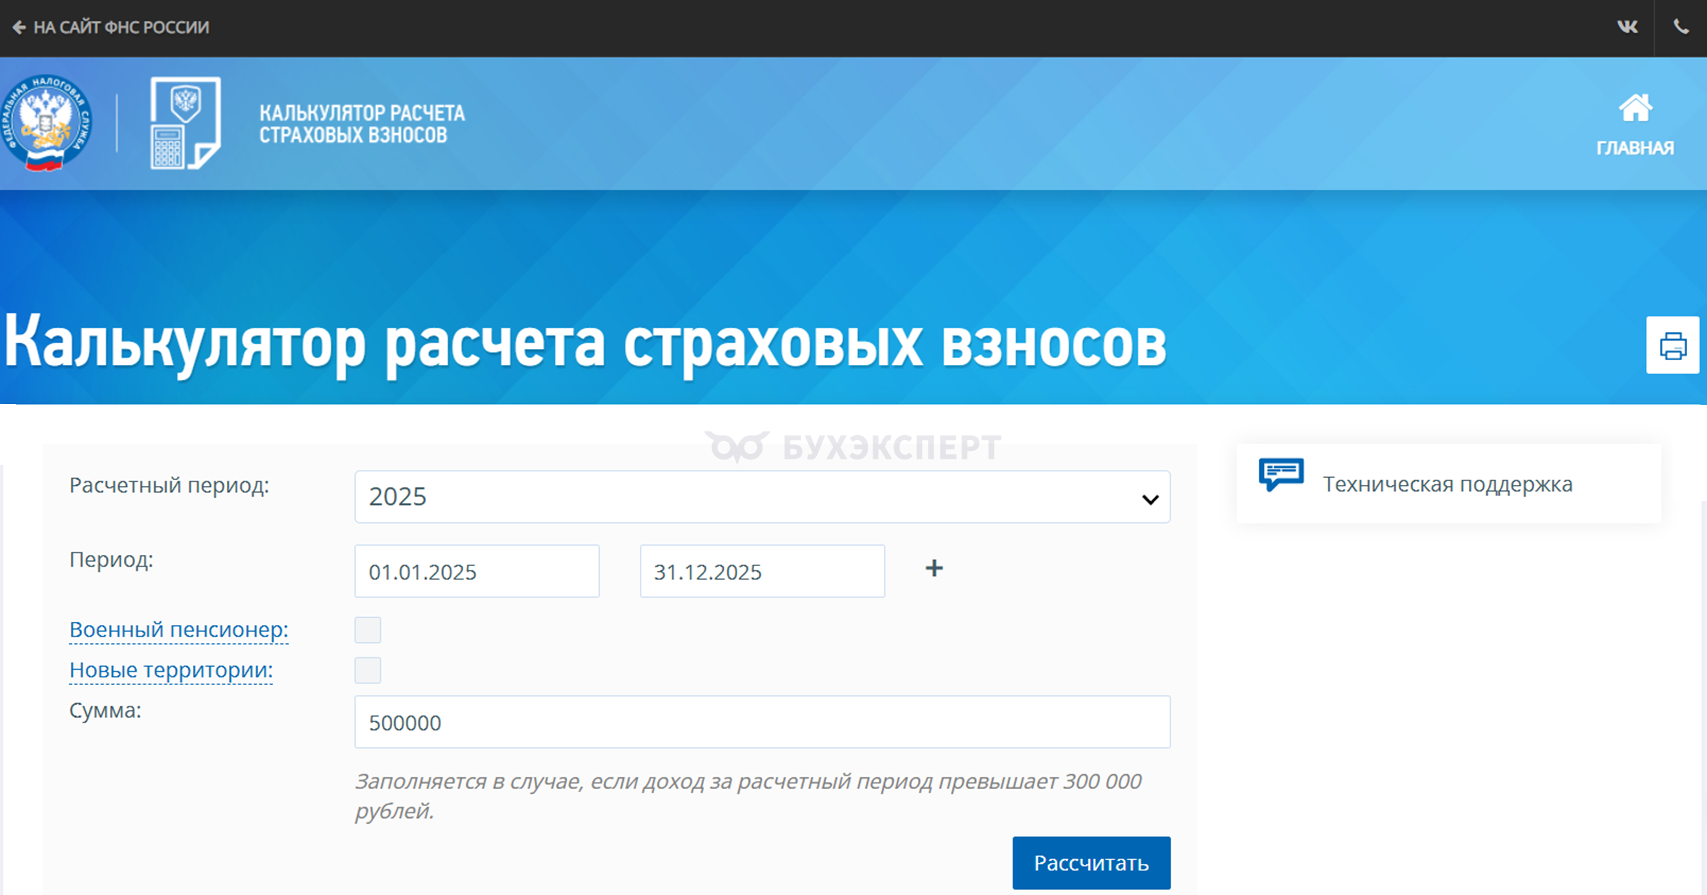The image size is (1707, 895).
Task: Click the Federal Tax Service emblem logo
Action: (46, 123)
